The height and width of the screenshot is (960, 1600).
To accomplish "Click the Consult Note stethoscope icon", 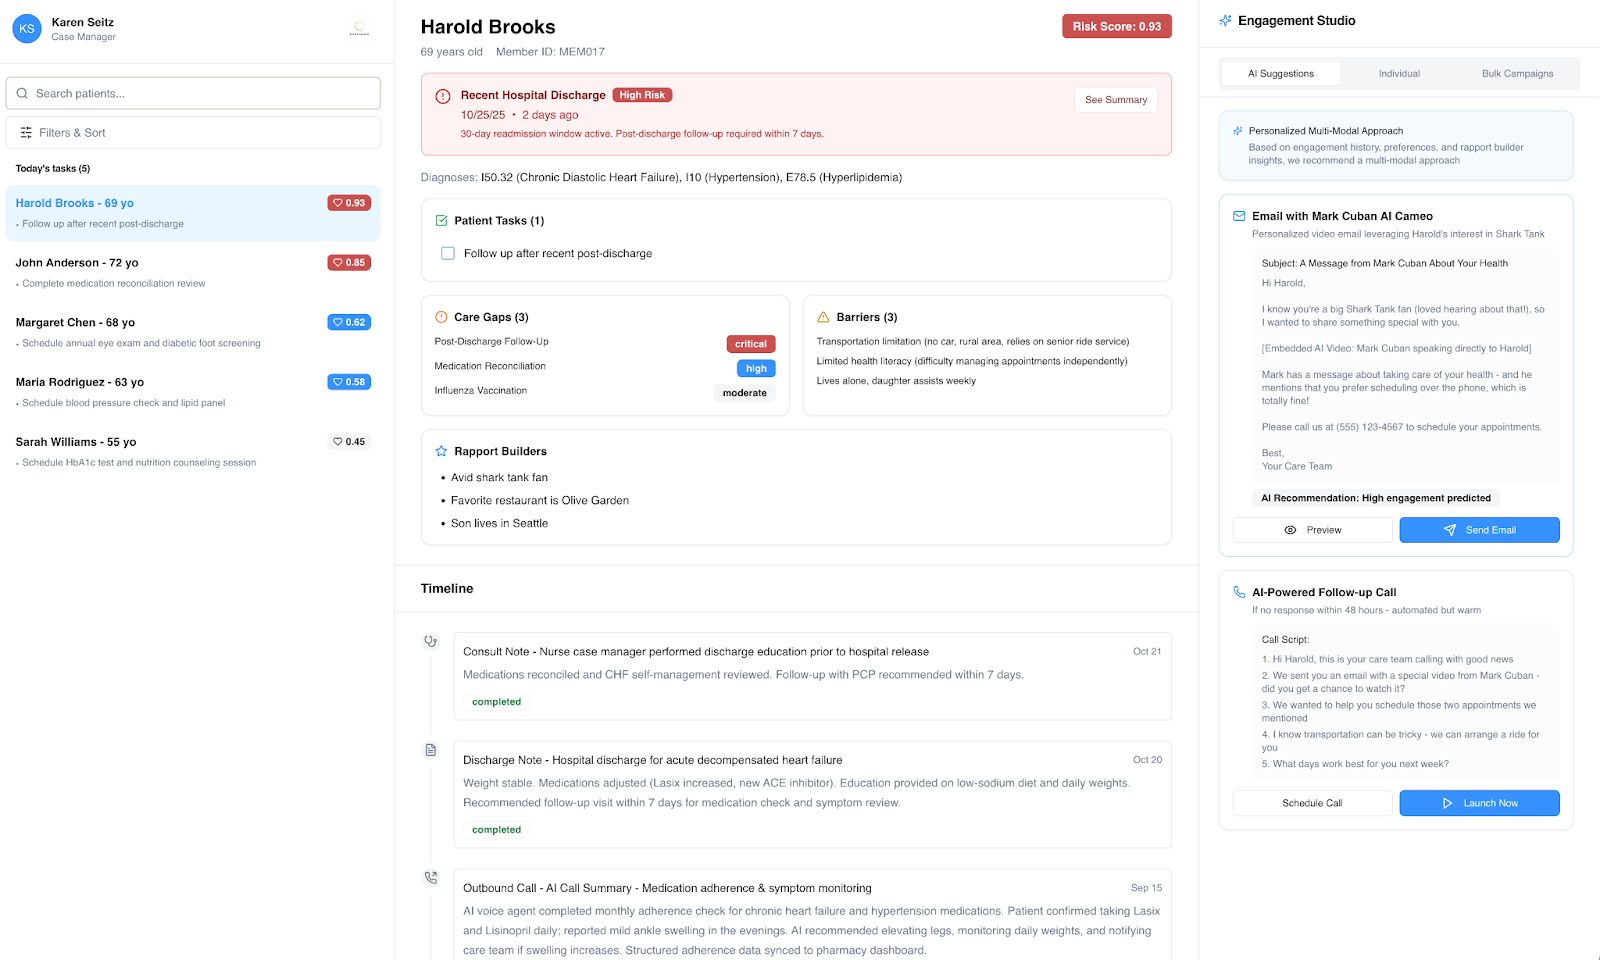I will point(431,641).
